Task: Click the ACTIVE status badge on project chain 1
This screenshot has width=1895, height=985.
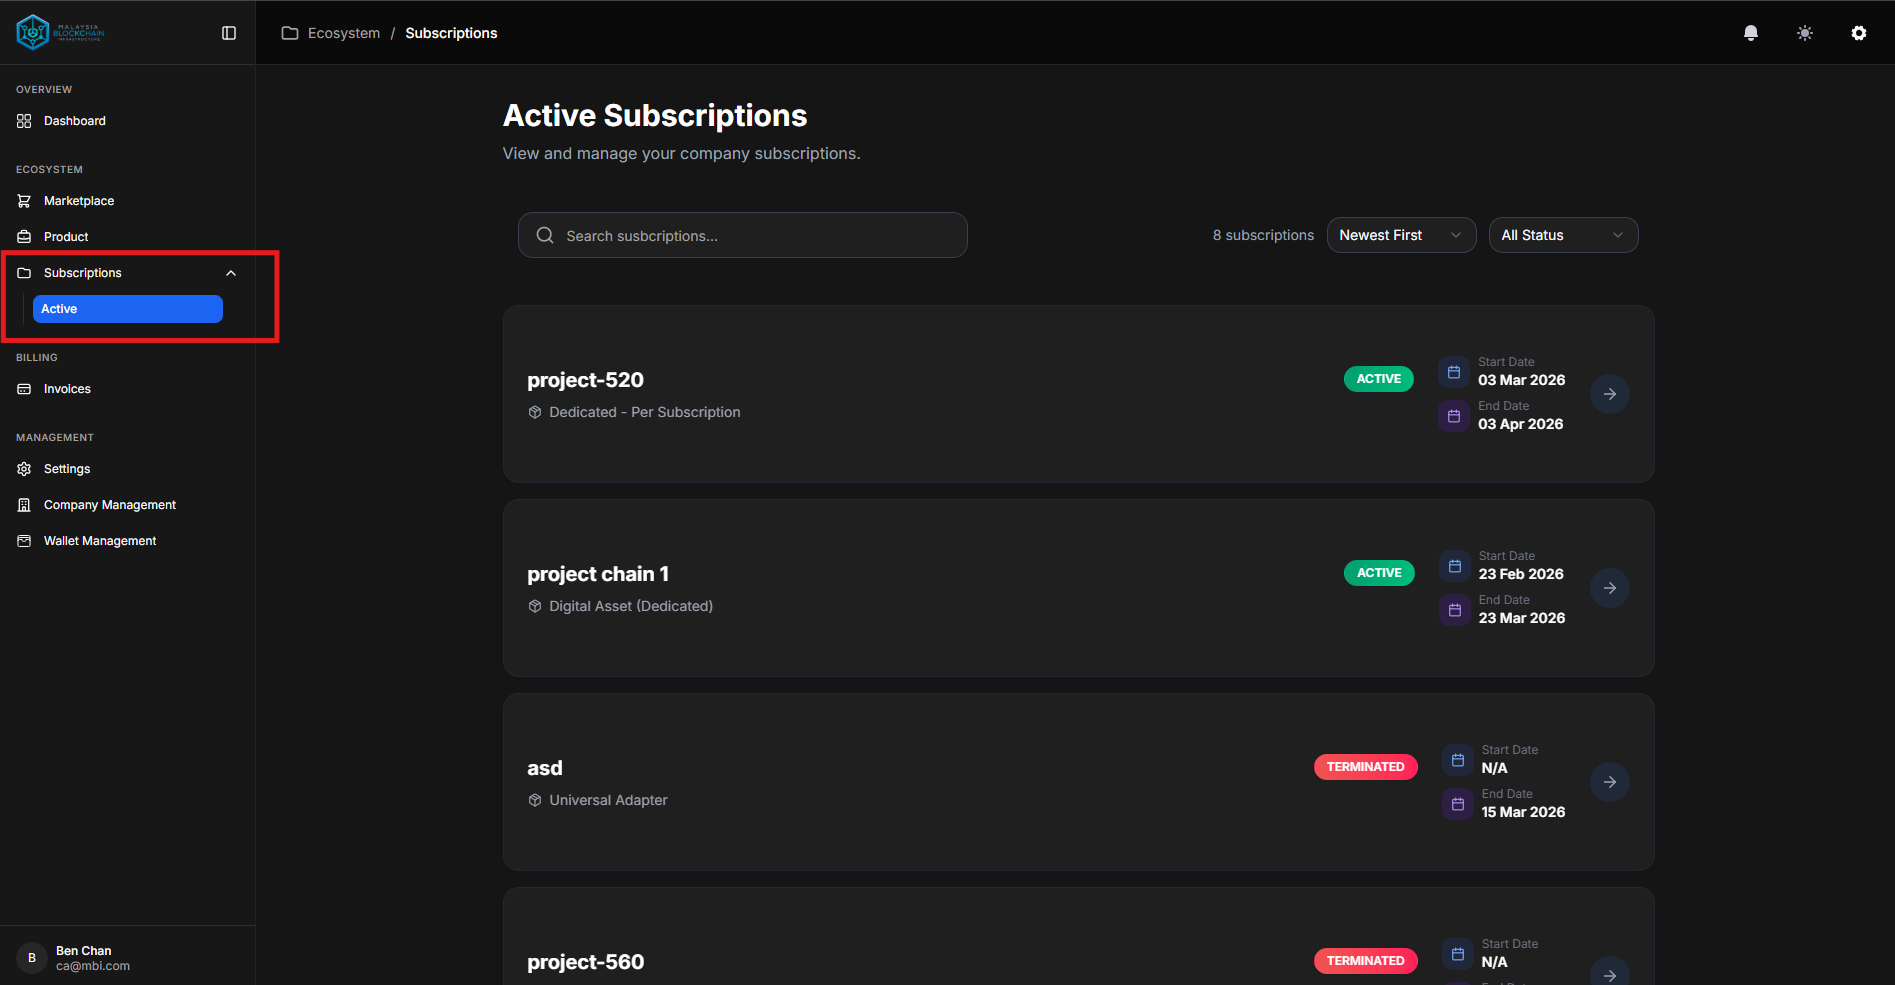Action: point(1378,572)
